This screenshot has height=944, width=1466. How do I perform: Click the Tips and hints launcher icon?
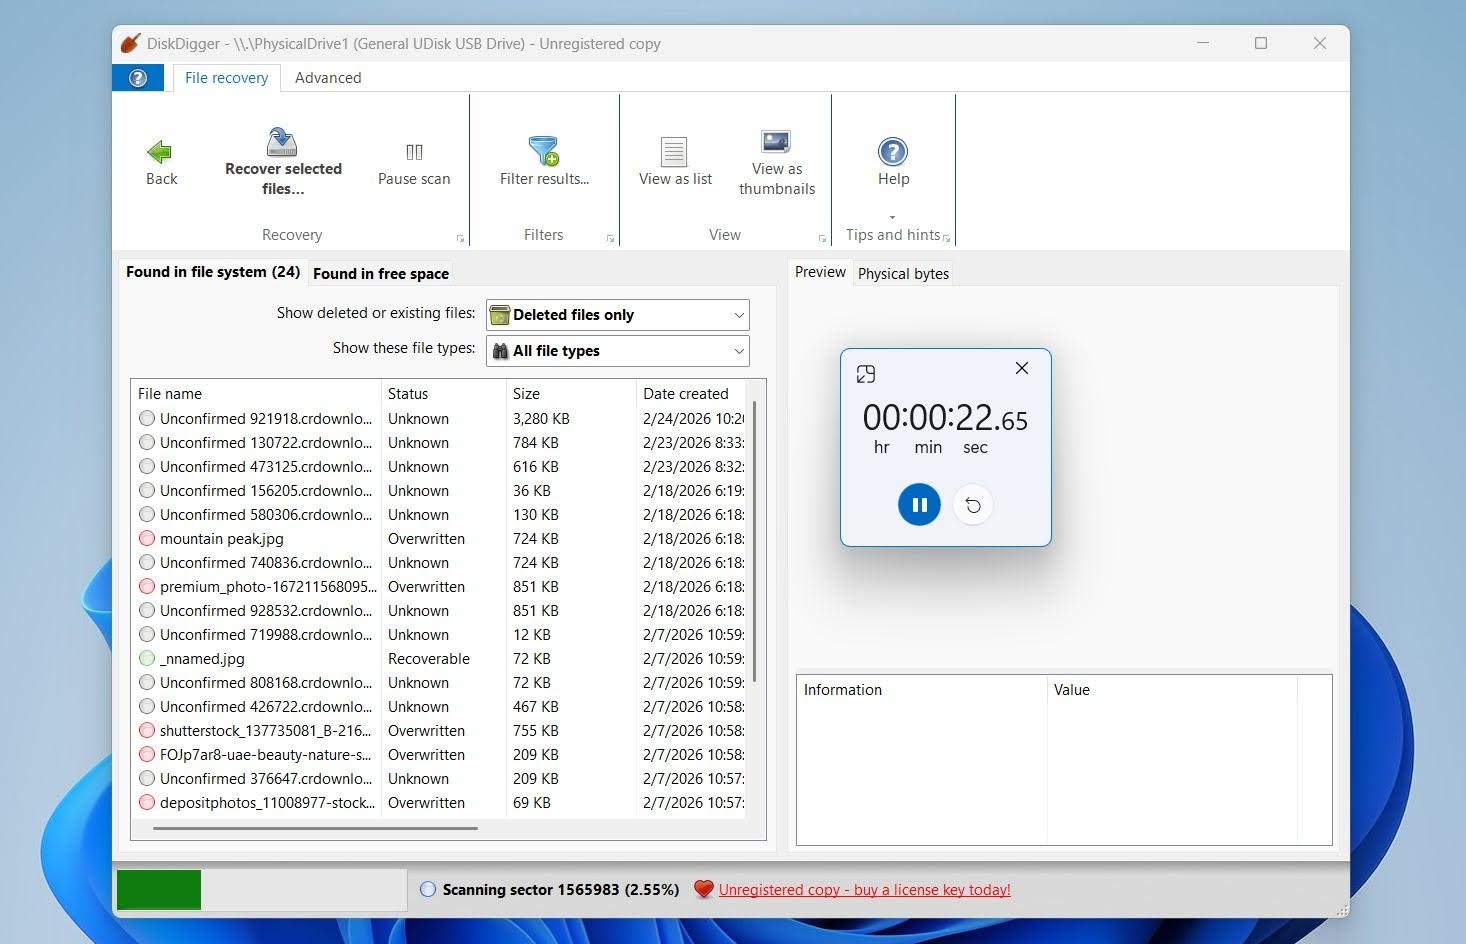point(946,238)
